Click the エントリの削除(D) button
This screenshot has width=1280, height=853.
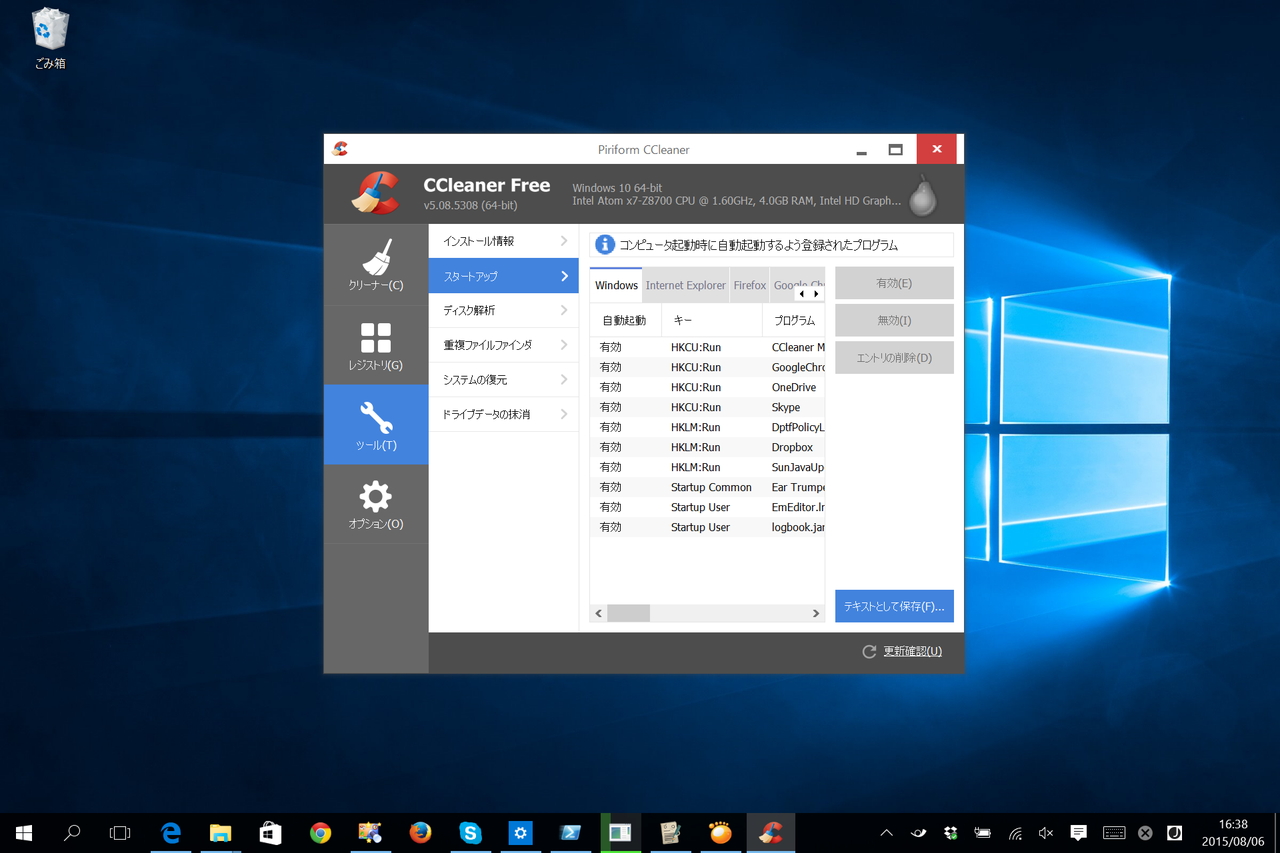point(894,357)
